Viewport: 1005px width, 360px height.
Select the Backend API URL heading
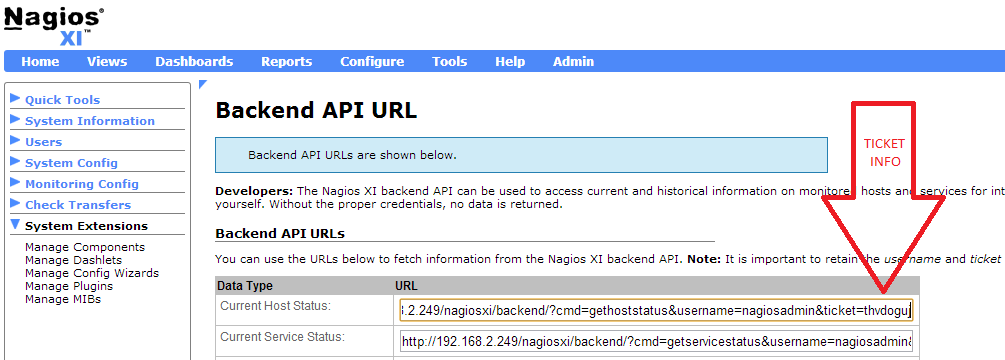(316, 111)
